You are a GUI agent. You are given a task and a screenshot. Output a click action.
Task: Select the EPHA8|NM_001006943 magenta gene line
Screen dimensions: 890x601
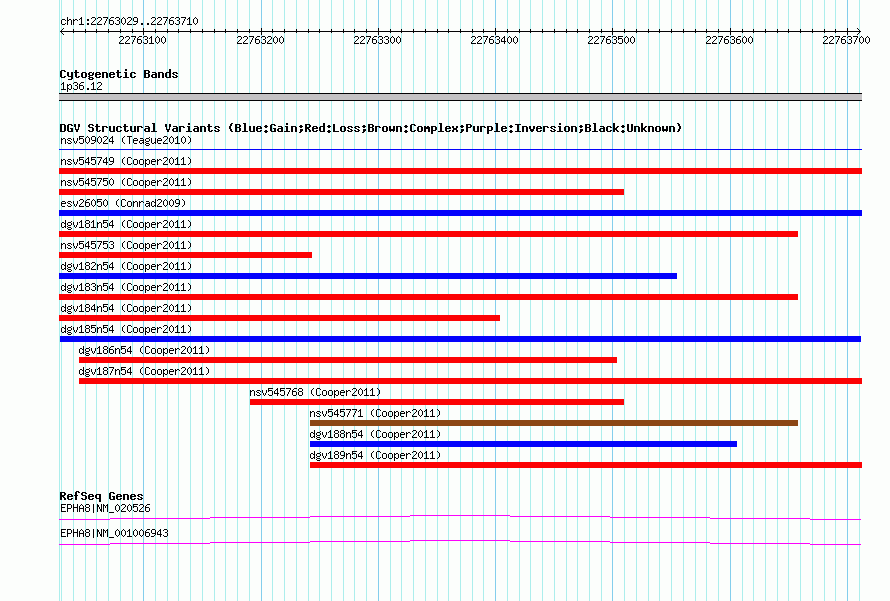[x=460, y=543]
